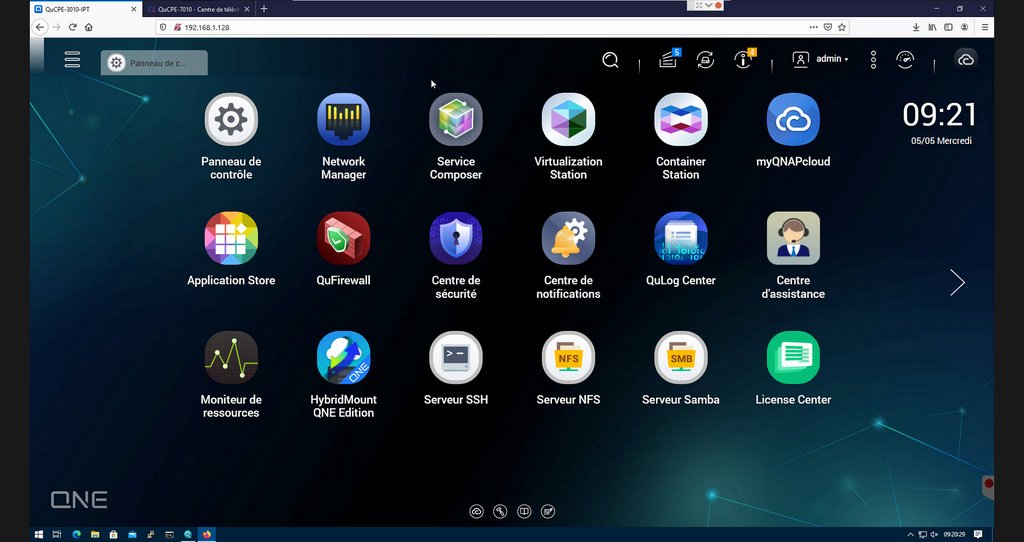The image size is (1024, 542).
Task: Open Firefox application menu
Action: 985,27
